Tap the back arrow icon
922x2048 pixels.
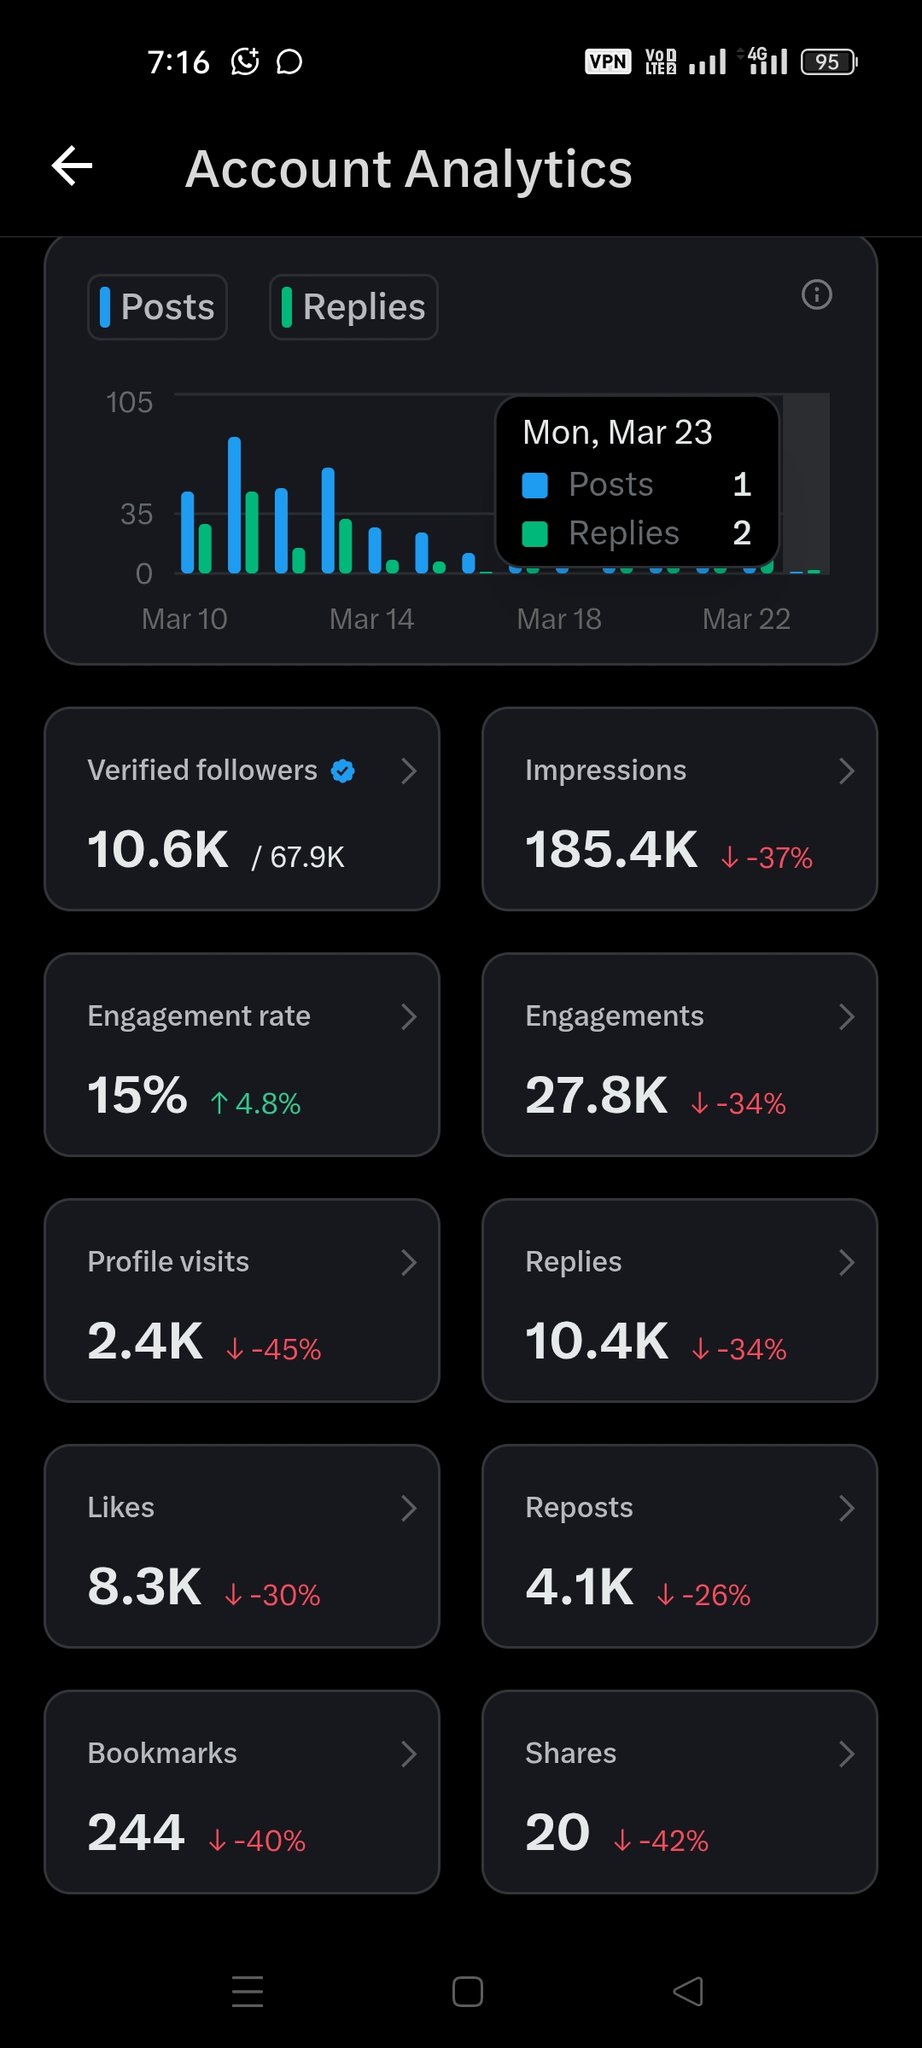pos(72,166)
